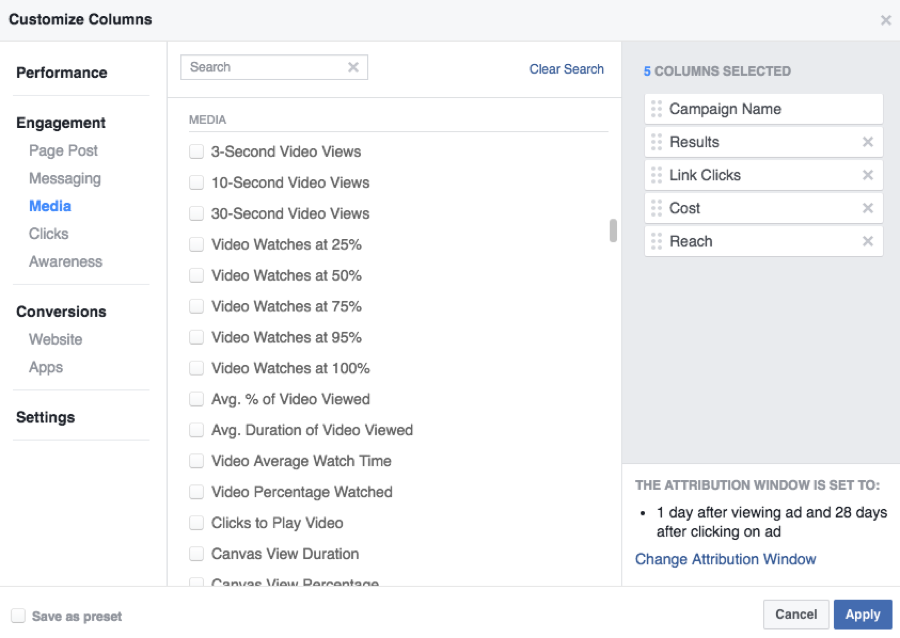This screenshot has height=638, width=900.
Task: Check the Video Watches at 50% box
Action: pyautogui.click(x=197, y=276)
